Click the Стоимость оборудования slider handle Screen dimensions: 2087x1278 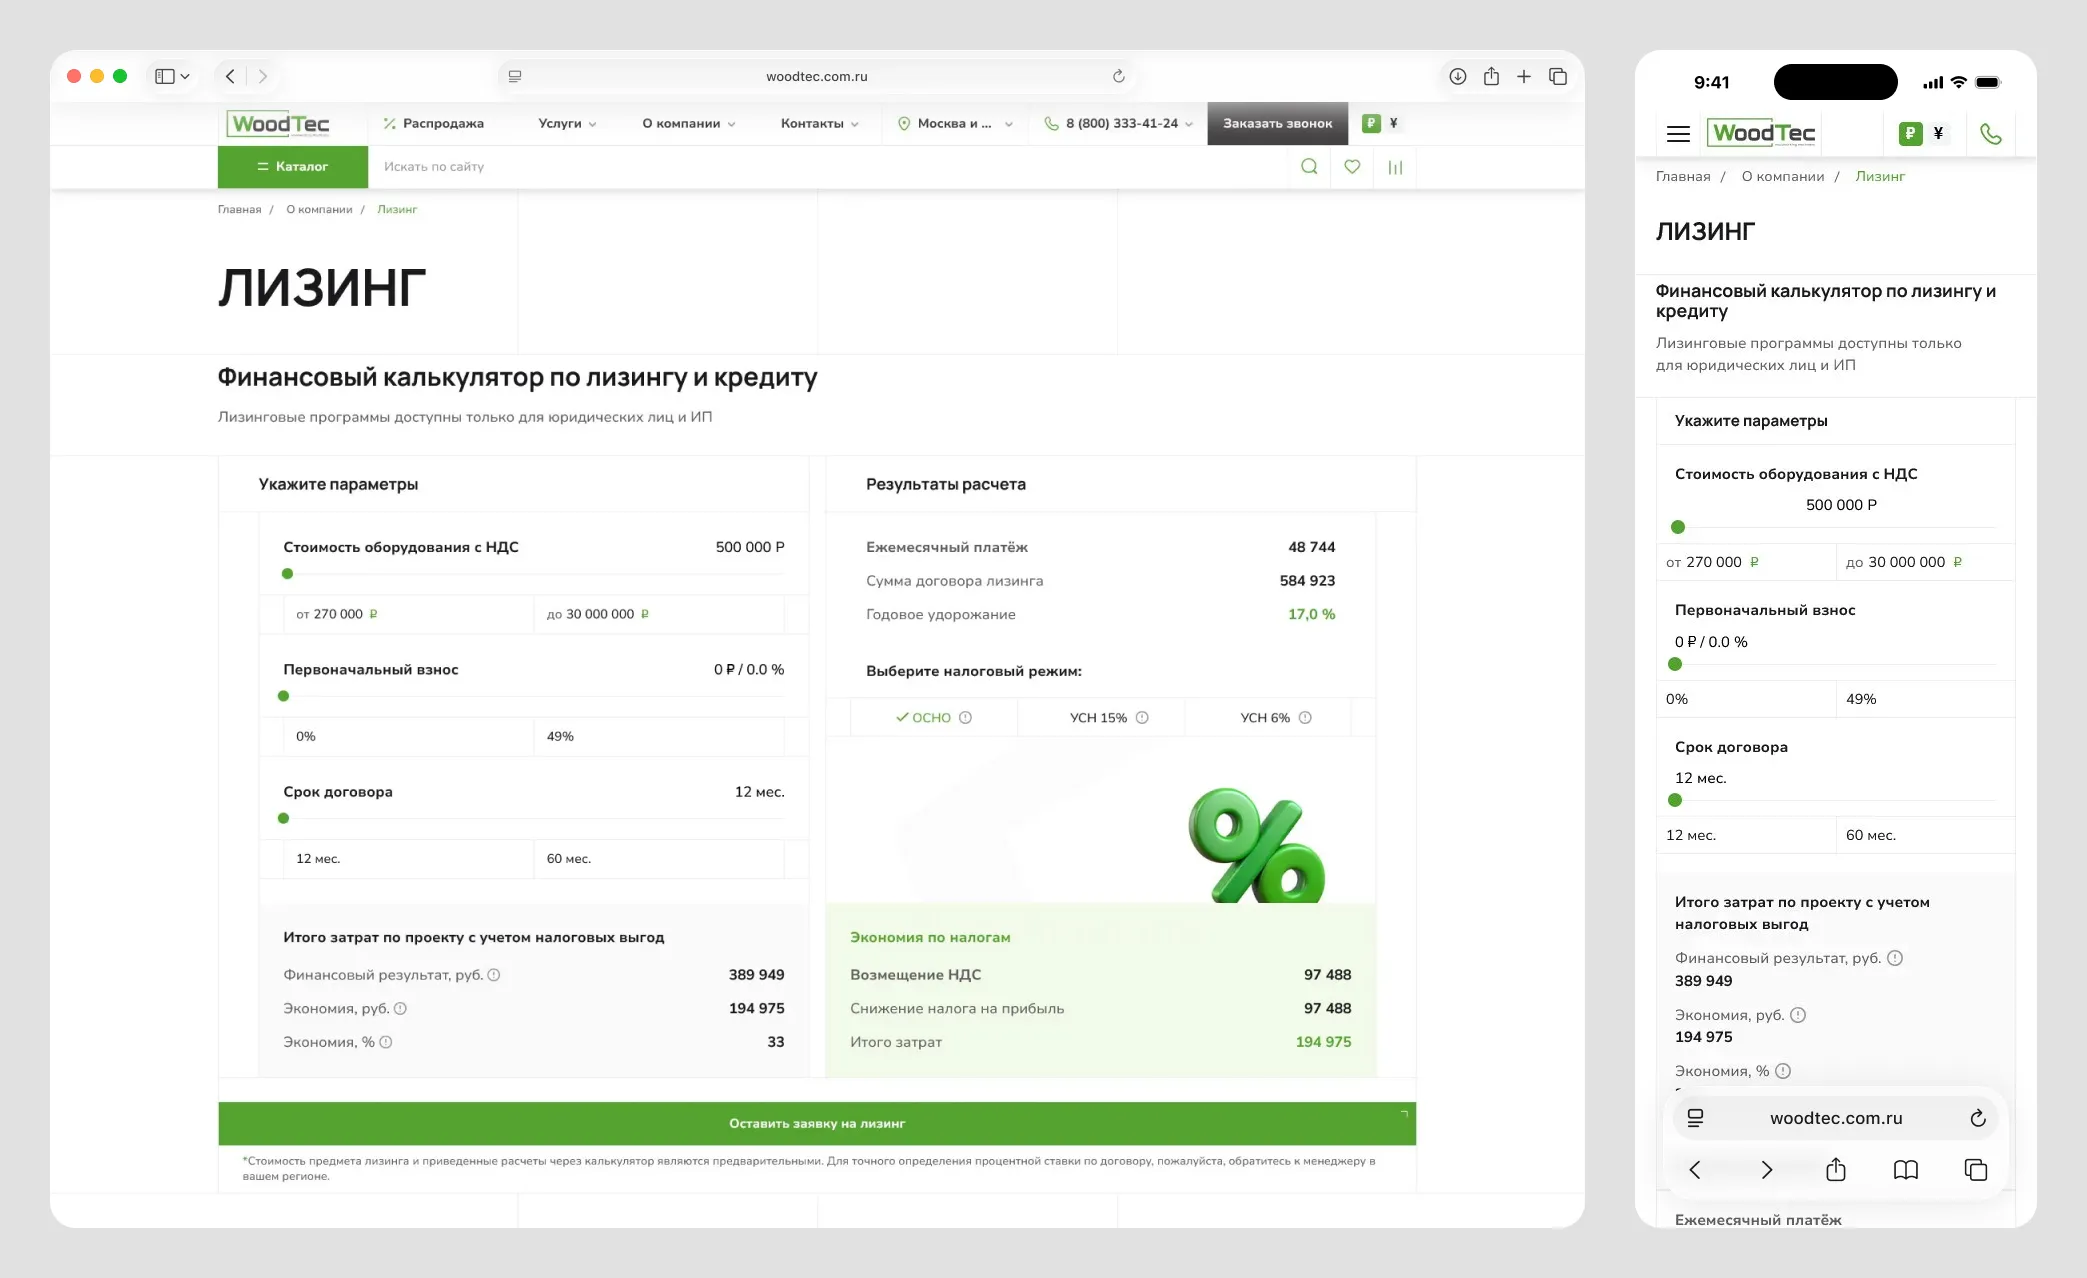288,574
